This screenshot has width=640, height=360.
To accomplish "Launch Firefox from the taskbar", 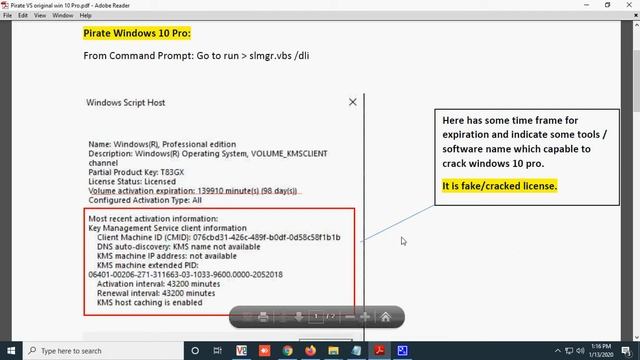I will pyautogui.click(x=310, y=351).
